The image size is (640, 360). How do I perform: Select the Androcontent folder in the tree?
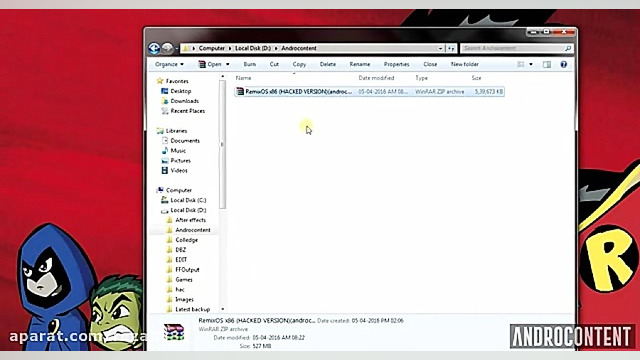tap(193, 230)
